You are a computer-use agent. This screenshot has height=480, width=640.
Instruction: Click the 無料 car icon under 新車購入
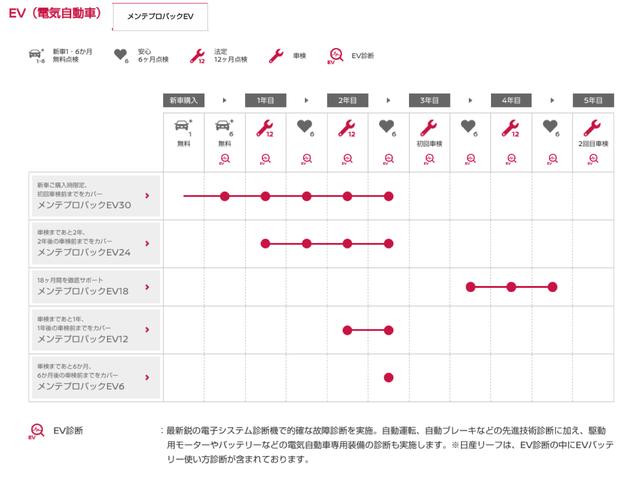[x=183, y=127]
